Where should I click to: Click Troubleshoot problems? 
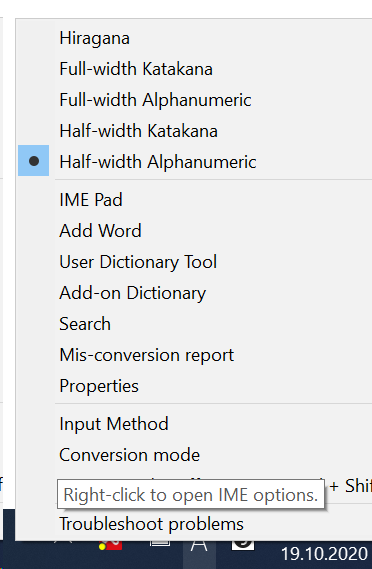(151, 524)
